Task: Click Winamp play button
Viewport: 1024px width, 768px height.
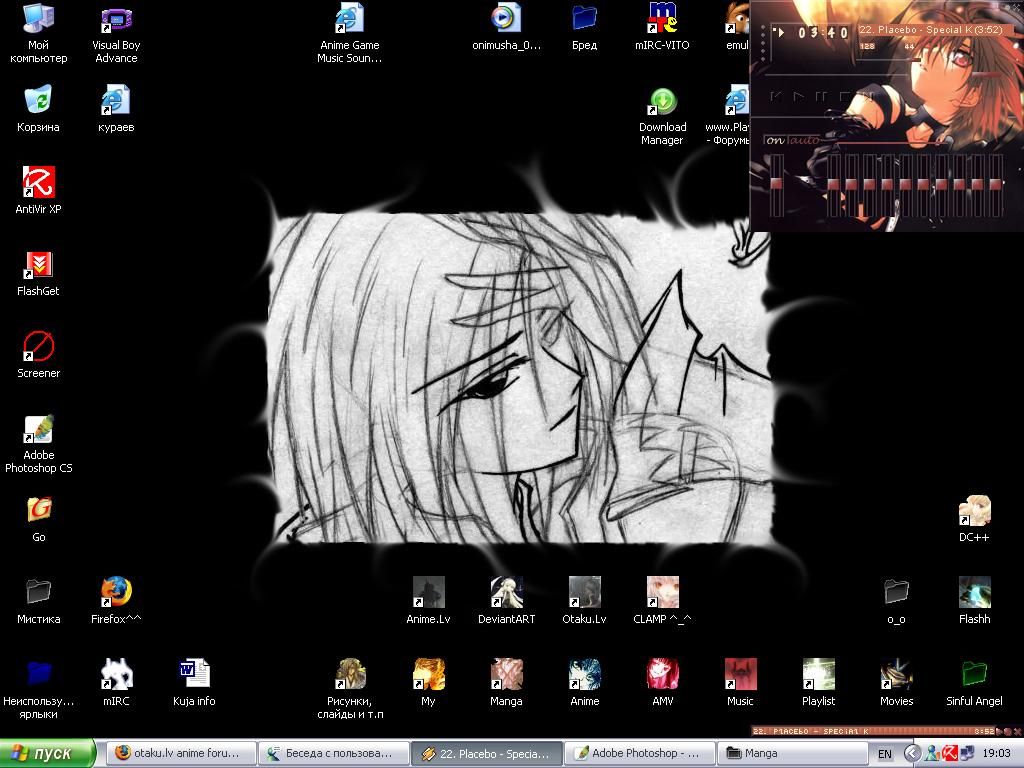Action: pos(798,97)
